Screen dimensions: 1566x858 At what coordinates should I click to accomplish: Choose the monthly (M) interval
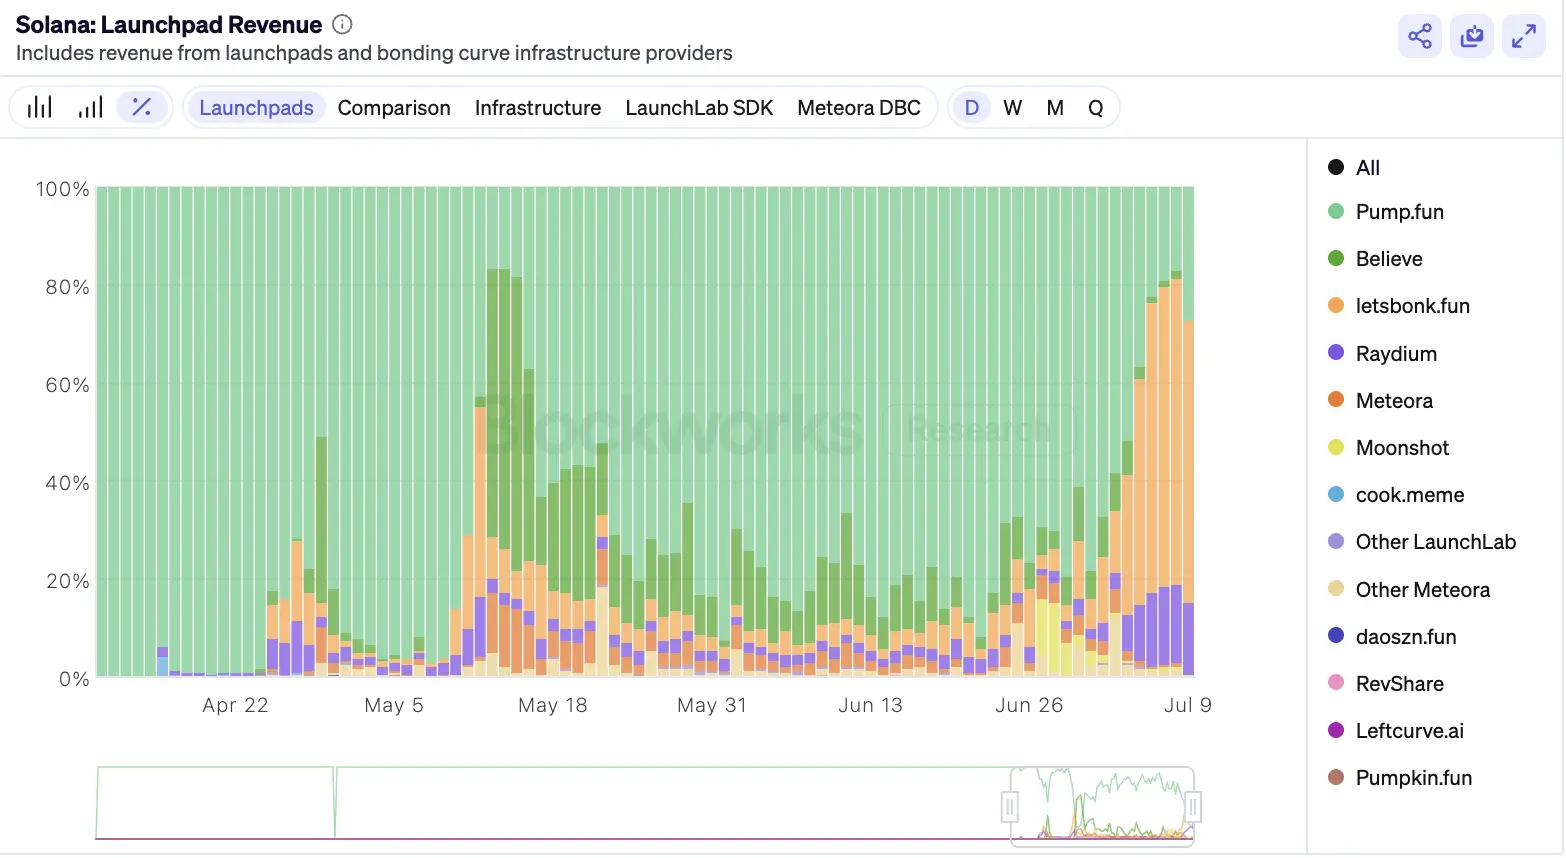1054,108
